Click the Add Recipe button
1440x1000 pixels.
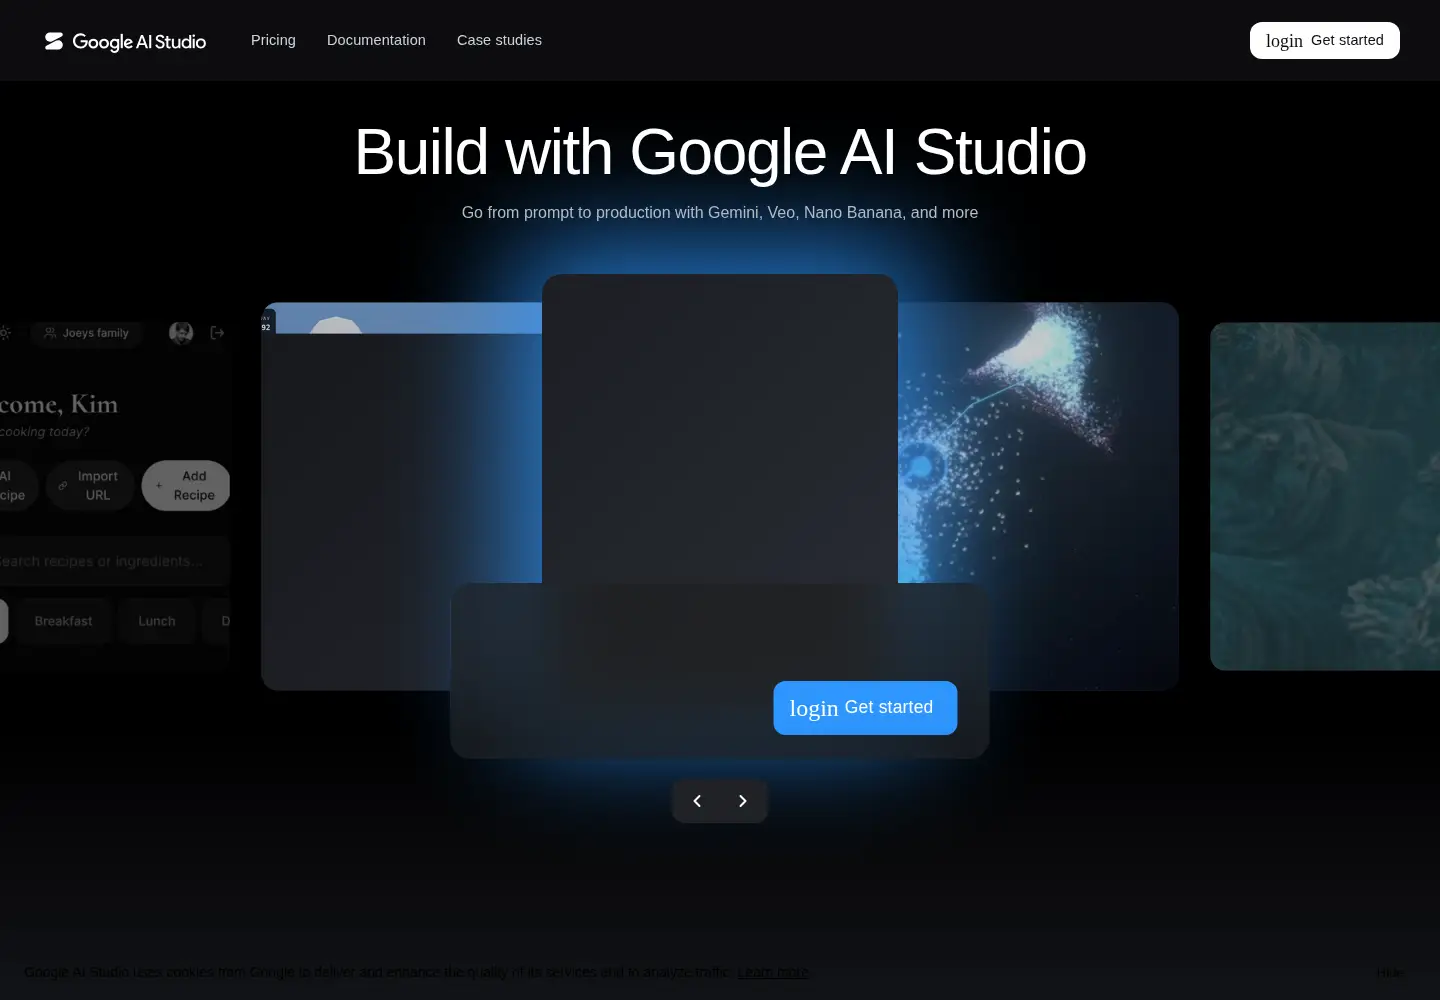click(186, 486)
